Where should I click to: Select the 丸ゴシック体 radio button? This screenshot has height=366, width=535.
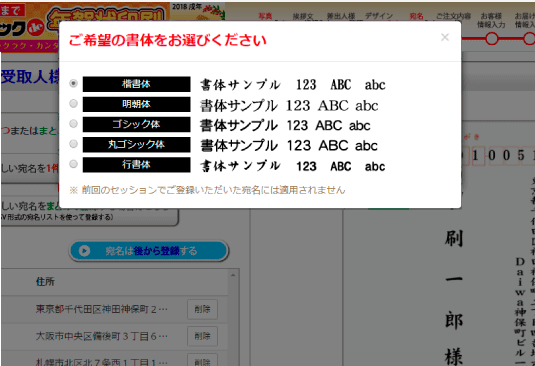(x=73, y=144)
